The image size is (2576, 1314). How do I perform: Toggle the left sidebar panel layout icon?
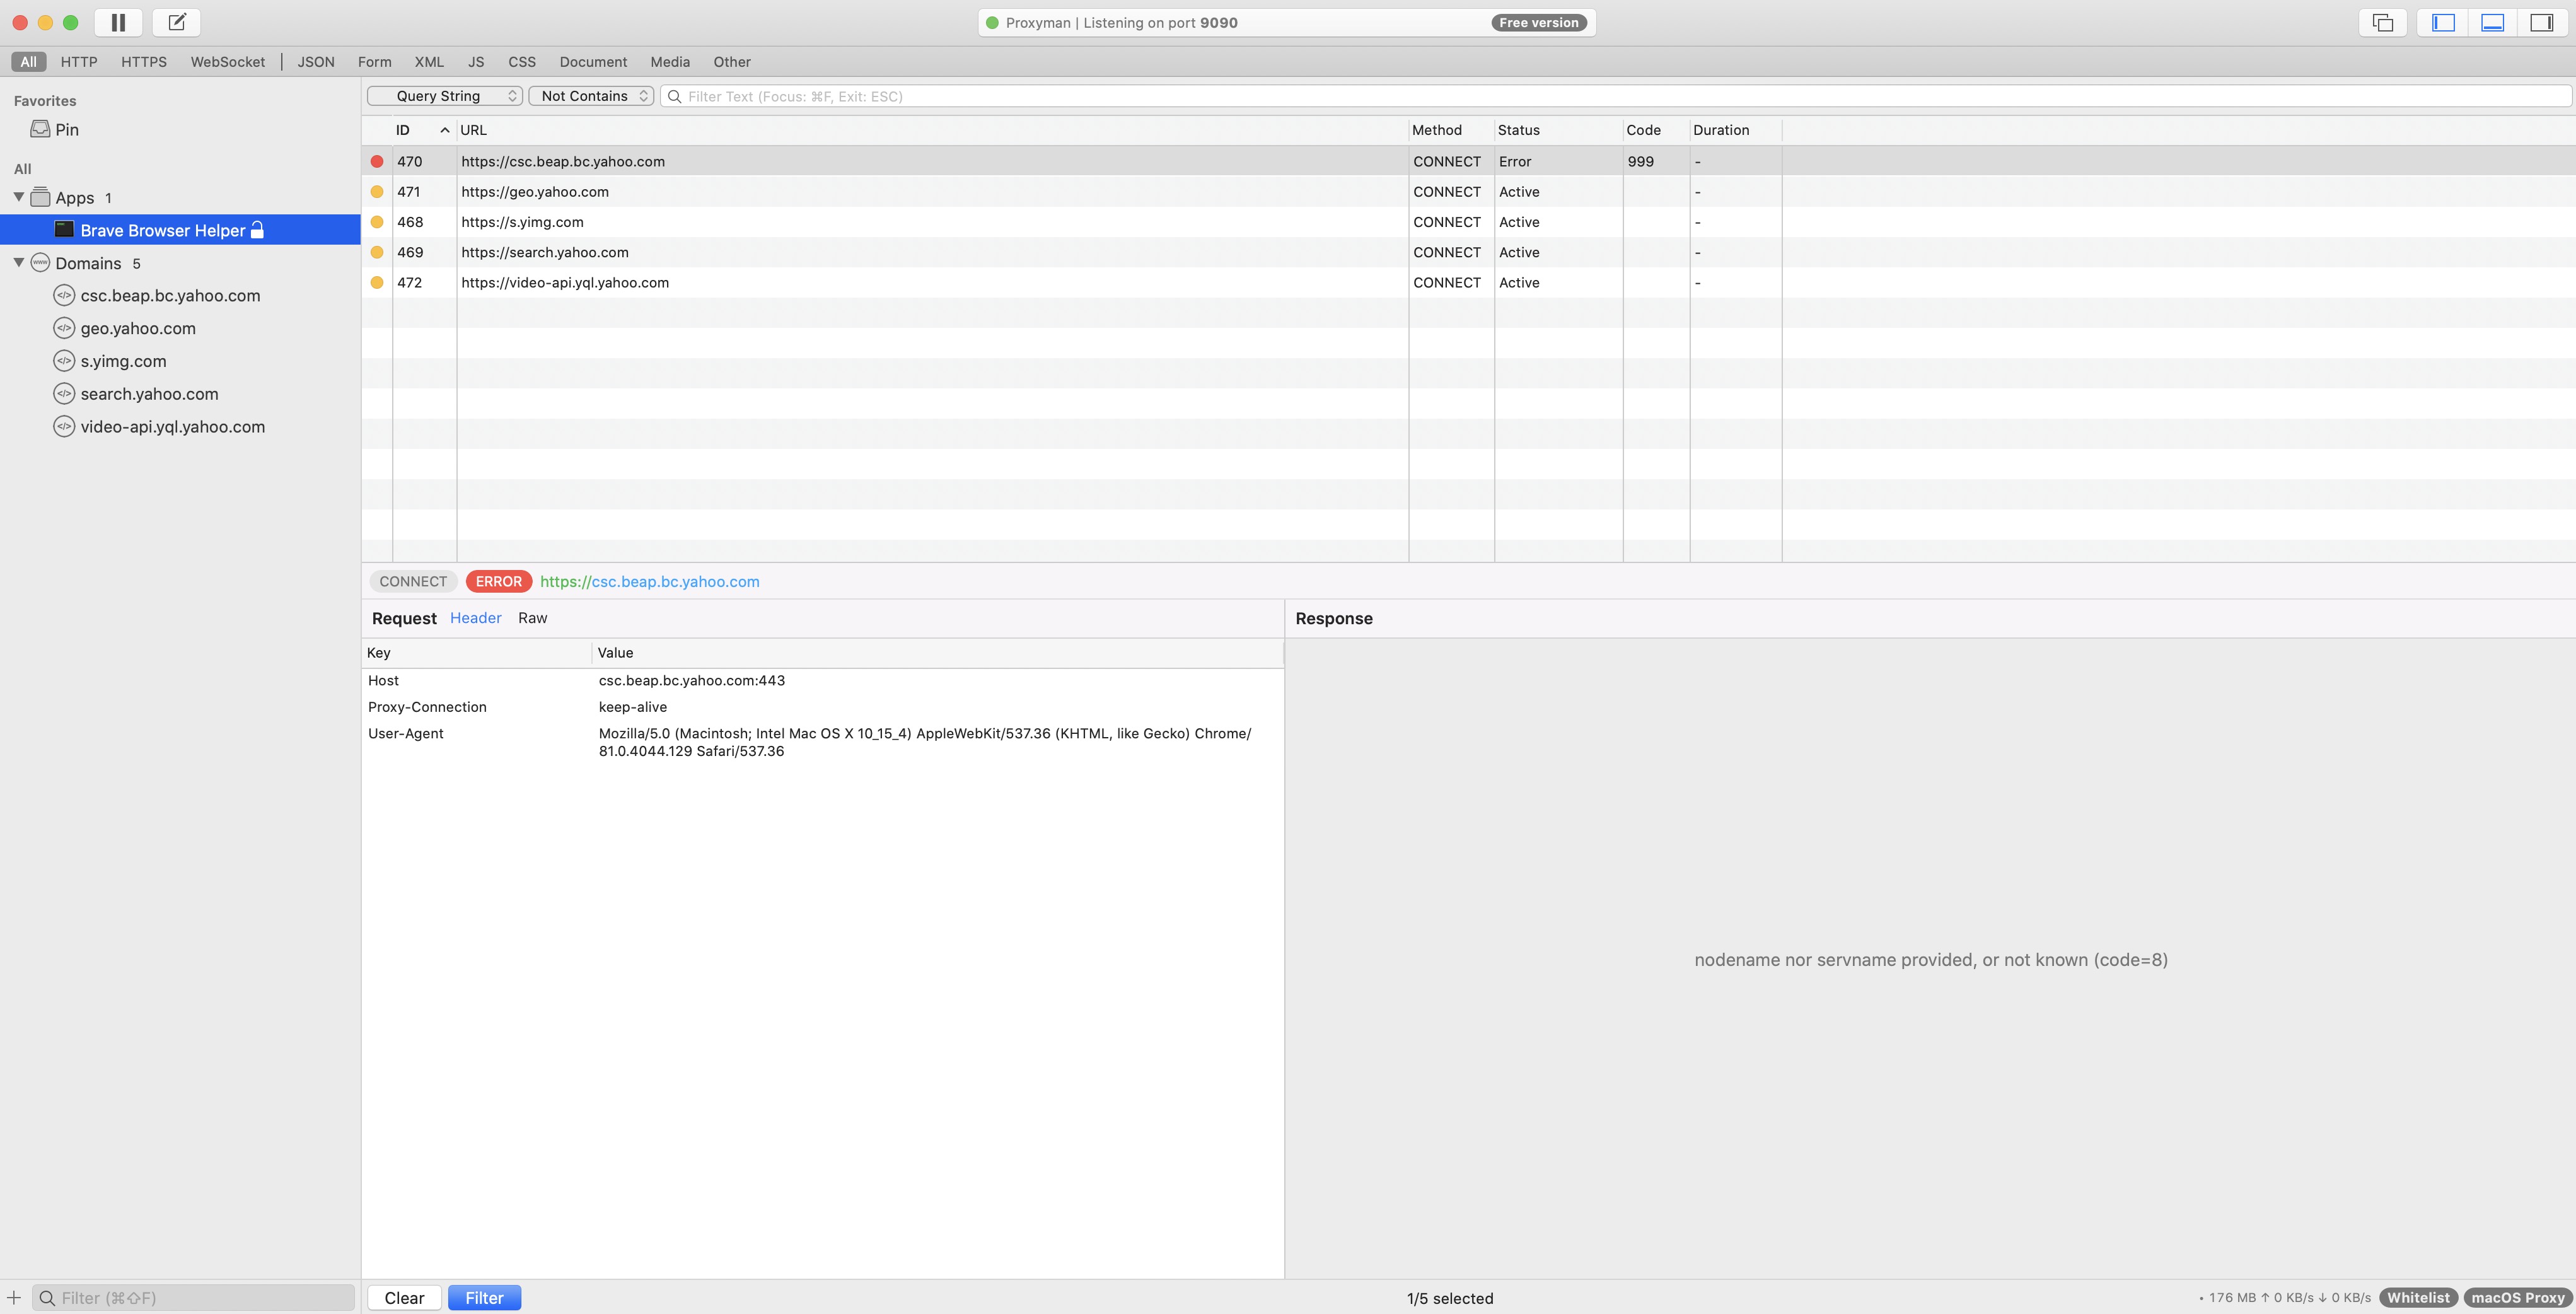2443,22
